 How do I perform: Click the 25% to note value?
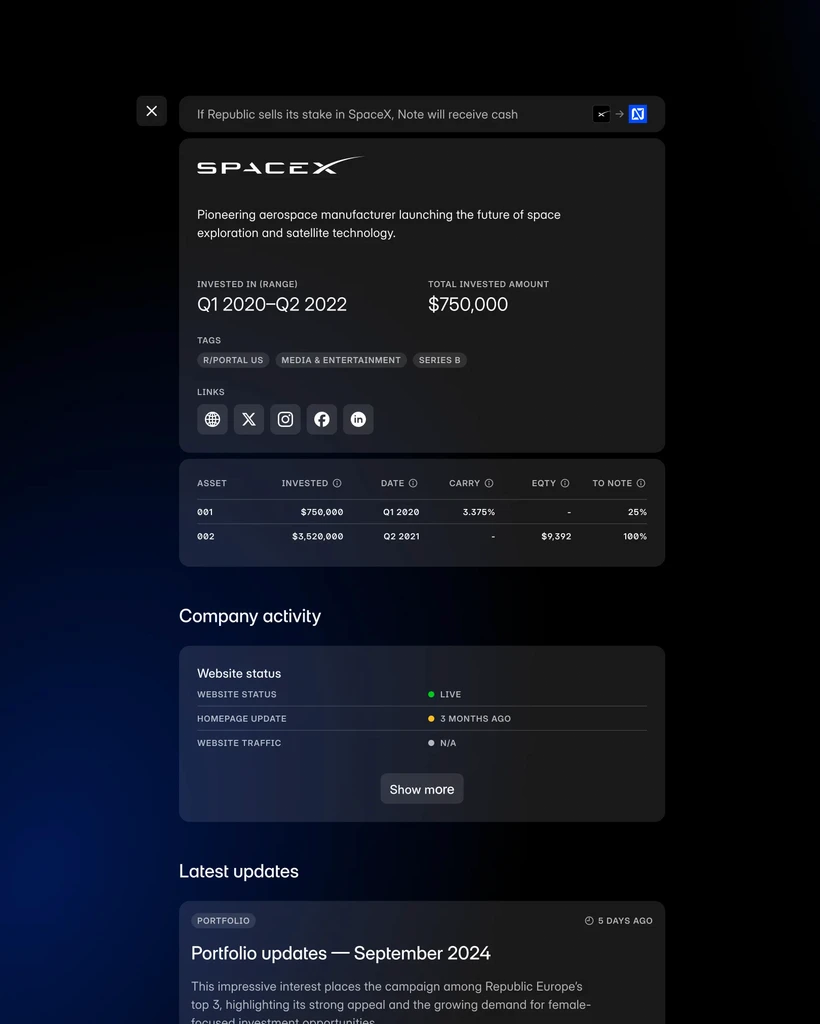click(637, 512)
